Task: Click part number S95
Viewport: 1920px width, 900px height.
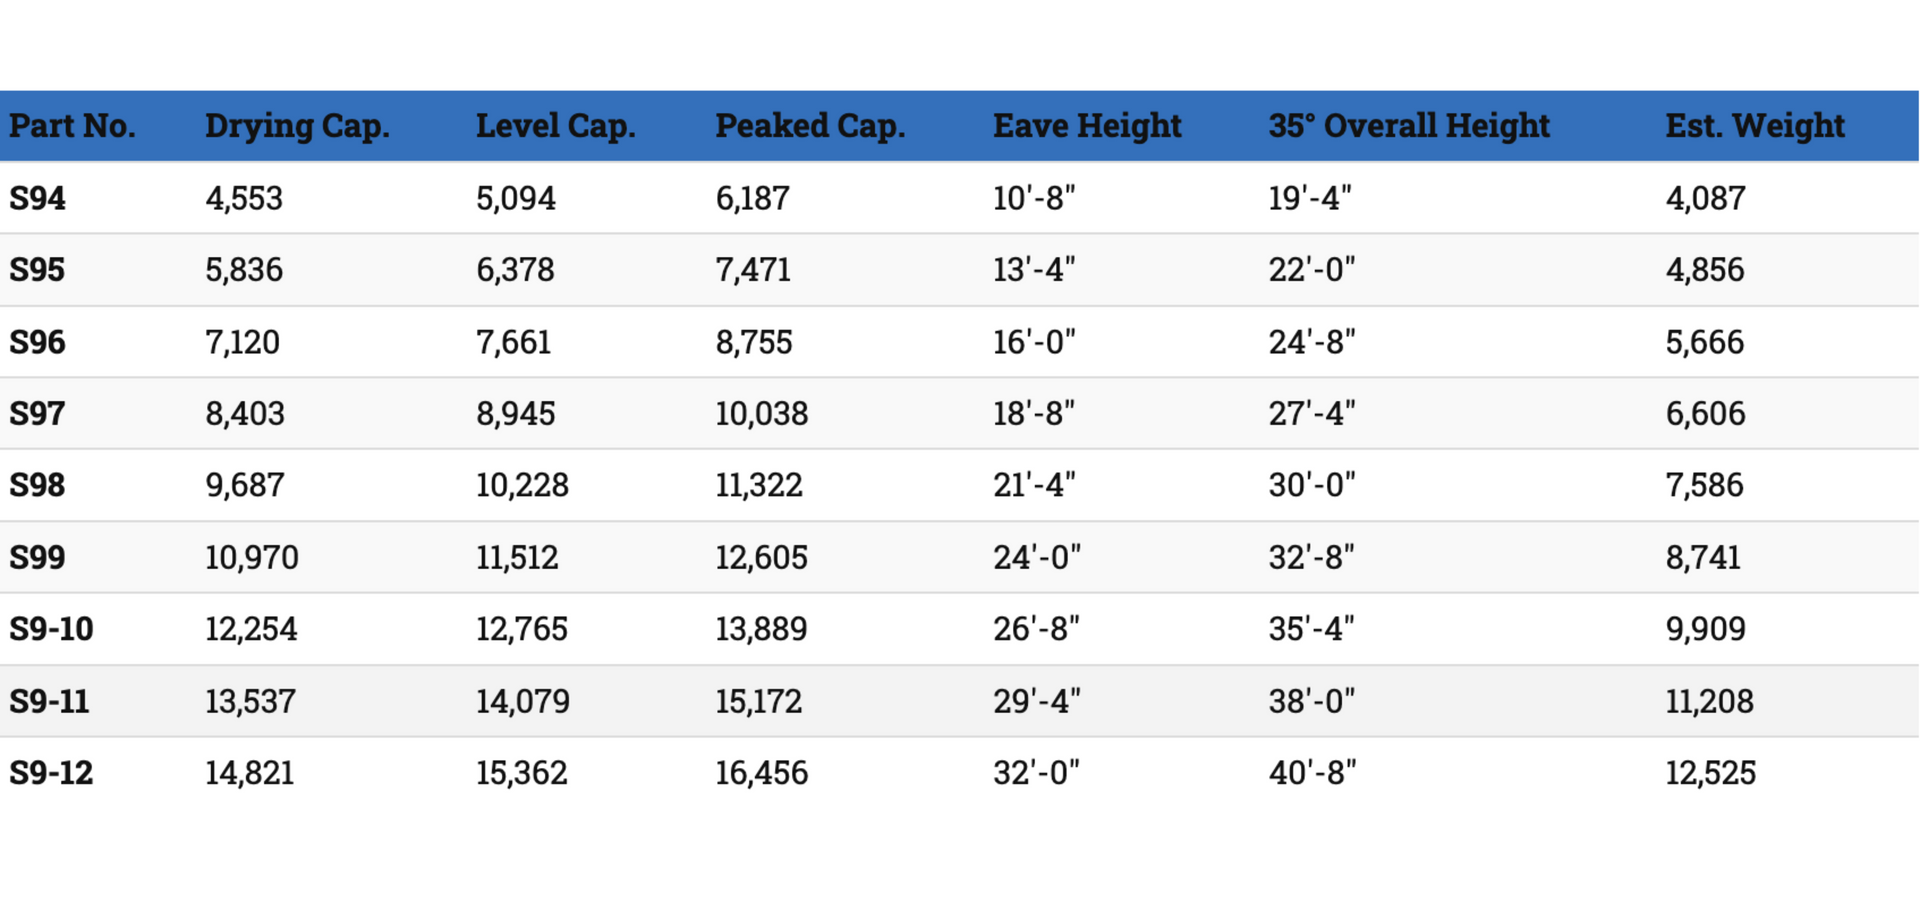Action: (x=37, y=270)
